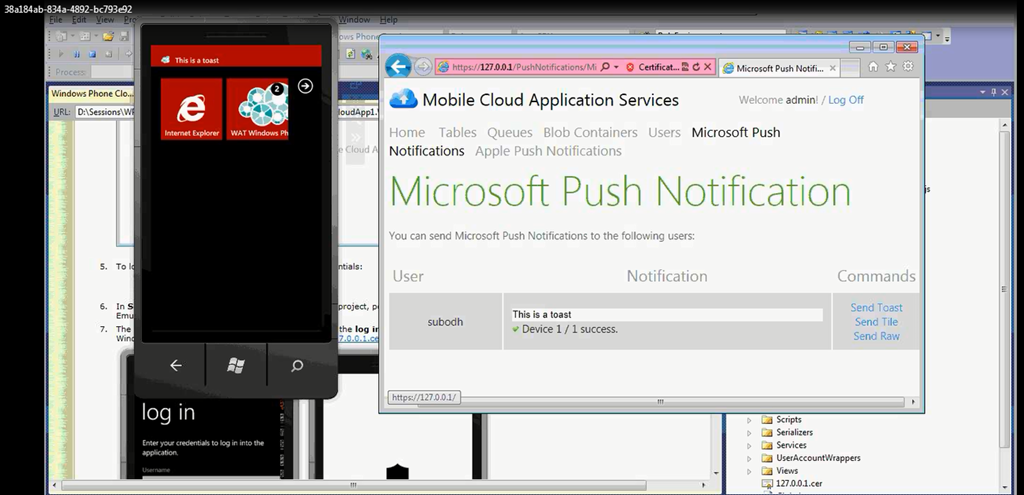Expand the Services folder in Solution Explorer
The image size is (1024, 495).
pos(749,445)
